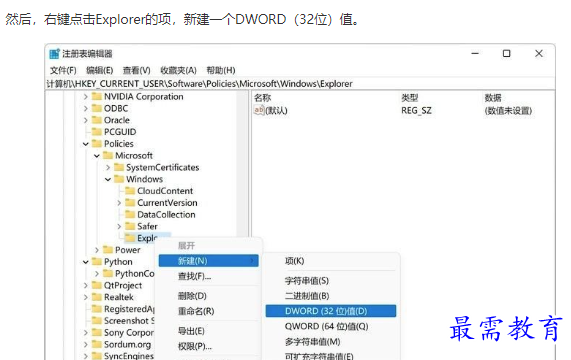Click the Sordum.org folder icon

(x=97, y=344)
